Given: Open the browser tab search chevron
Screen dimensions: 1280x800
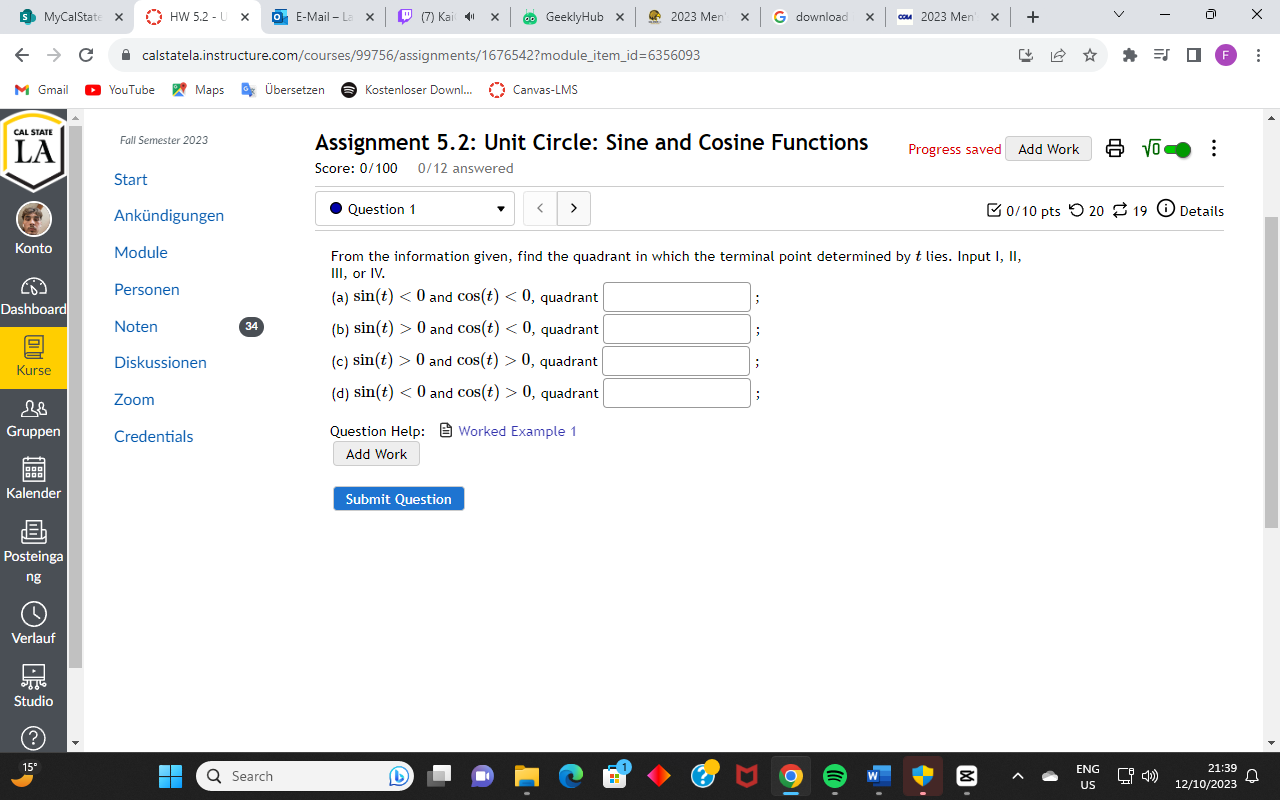Looking at the screenshot, I should [1118, 16].
